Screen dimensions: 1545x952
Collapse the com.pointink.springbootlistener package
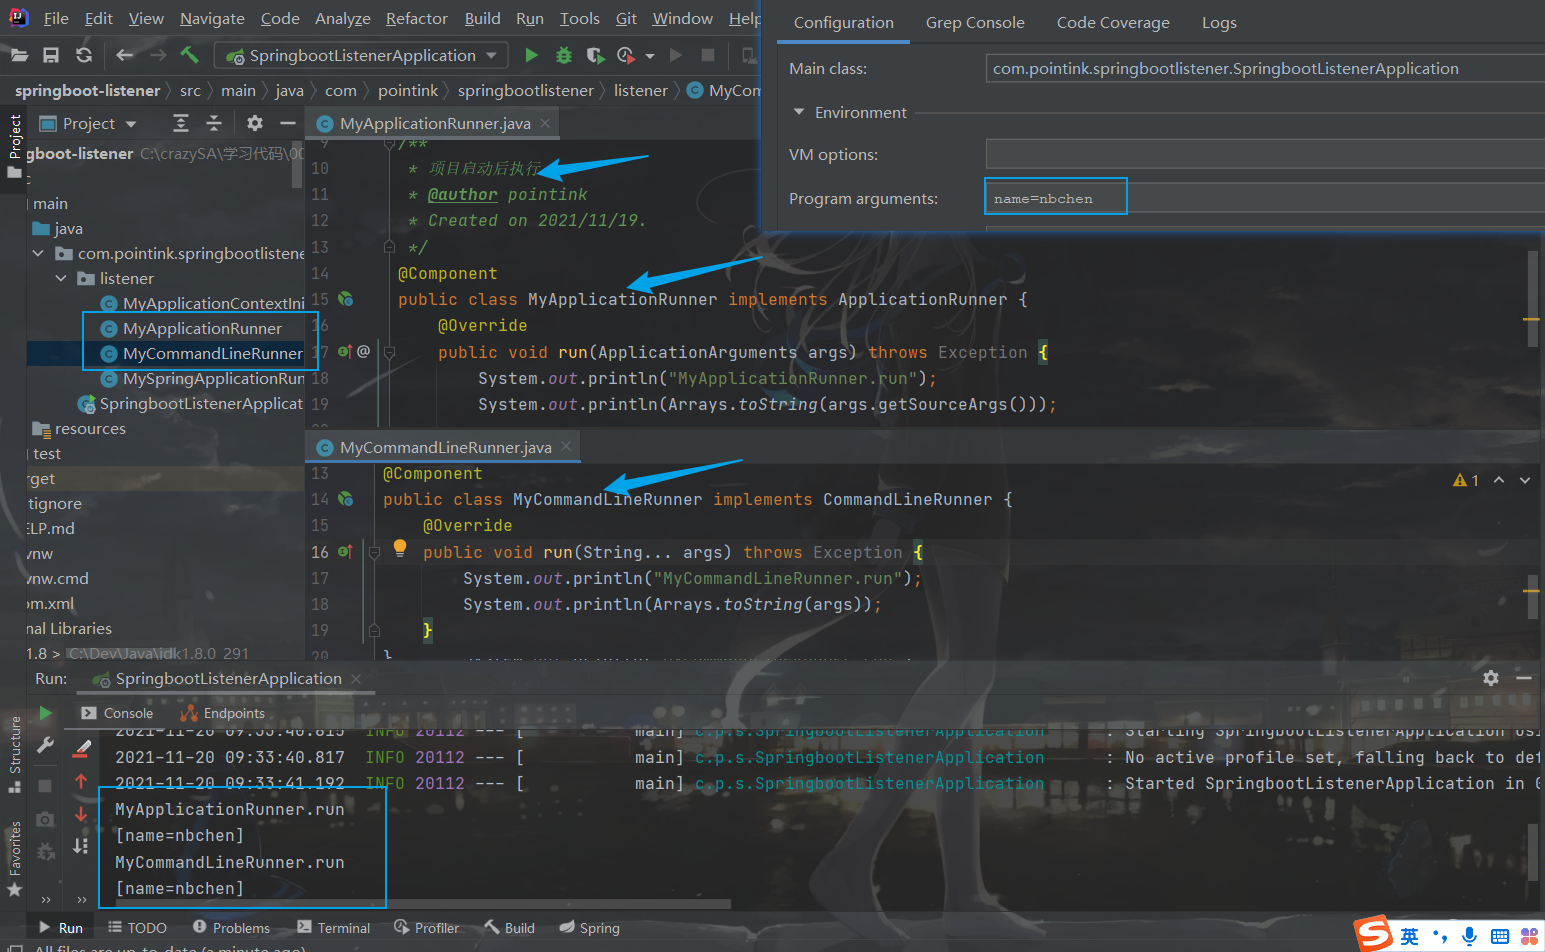[x=38, y=253]
